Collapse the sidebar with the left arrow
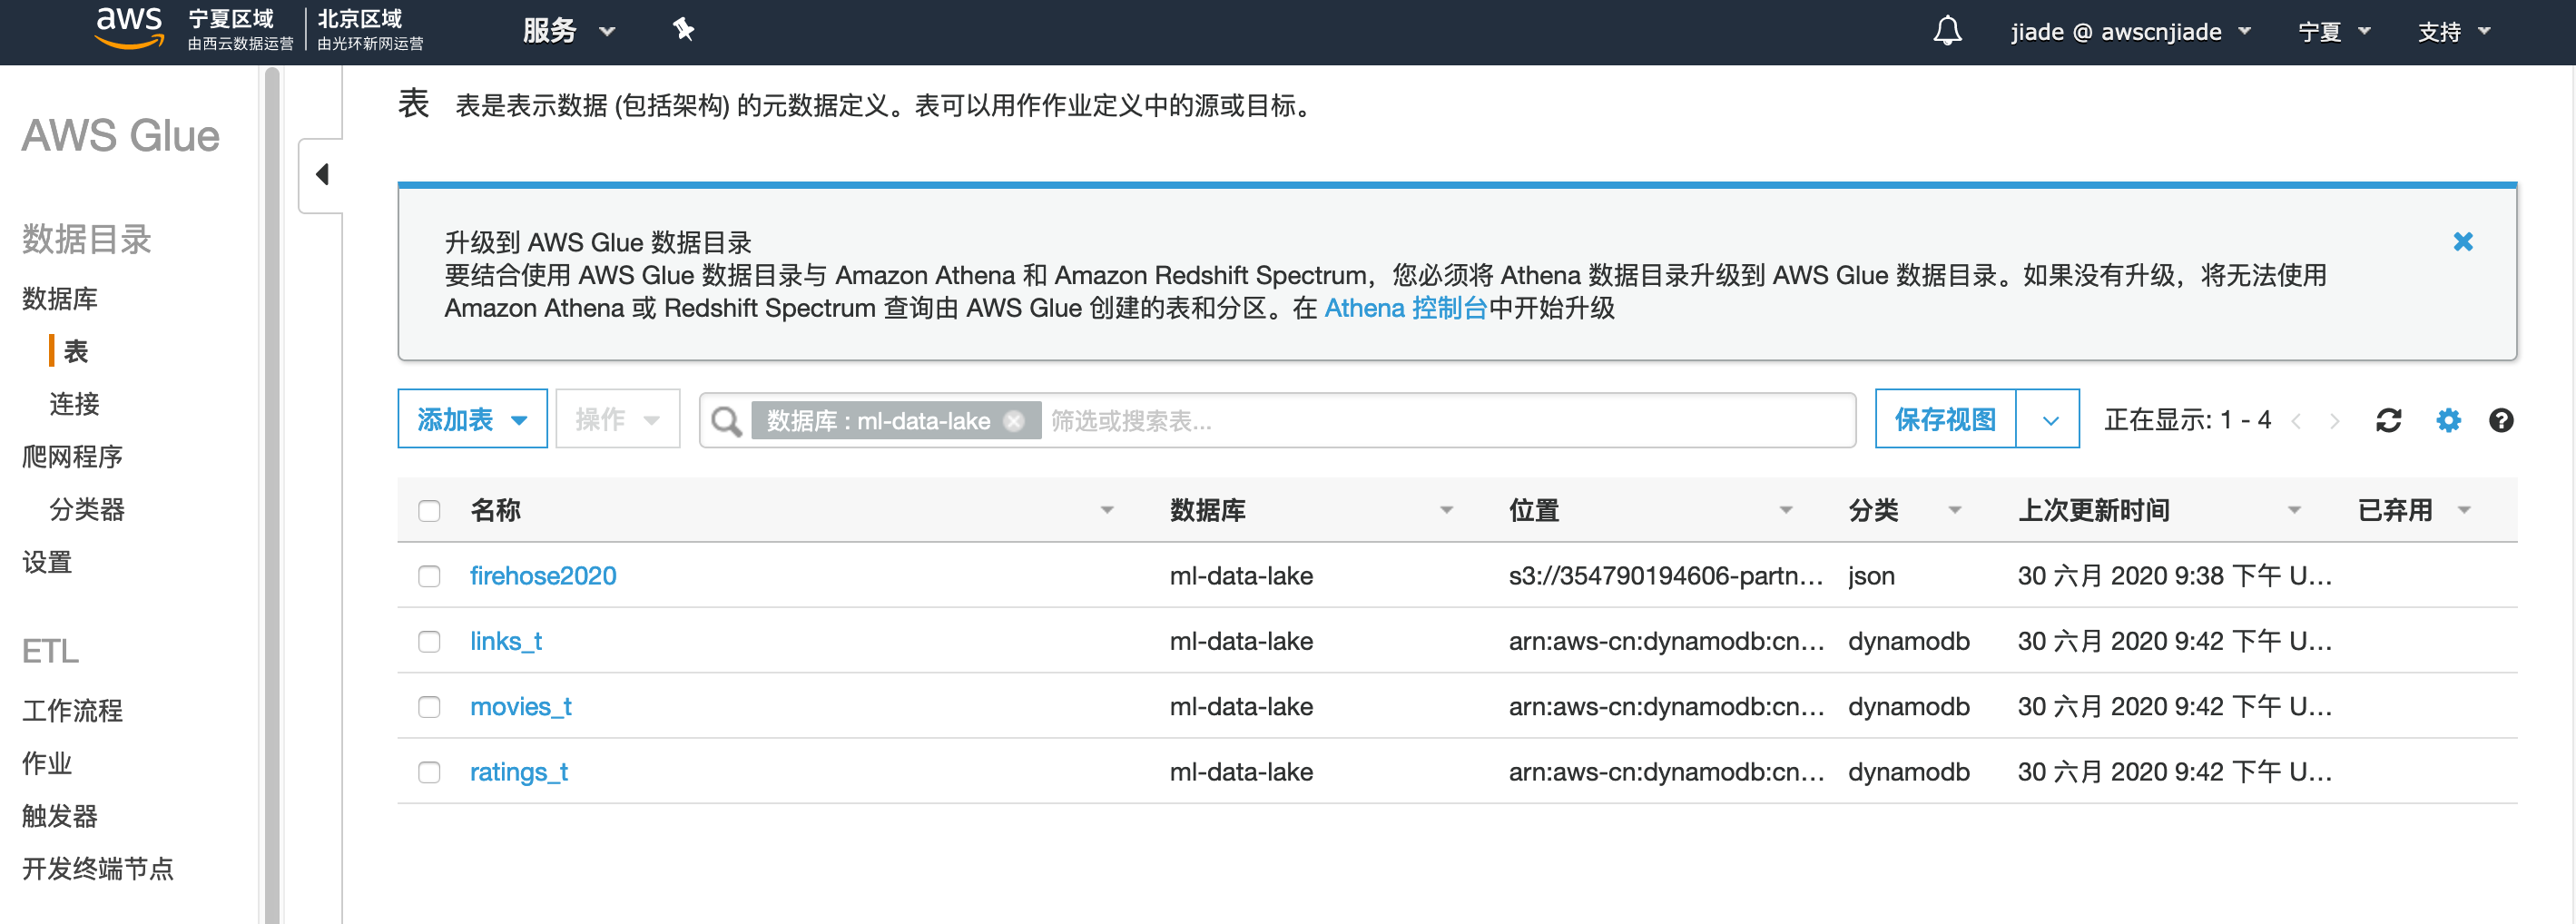 click(322, 175)
